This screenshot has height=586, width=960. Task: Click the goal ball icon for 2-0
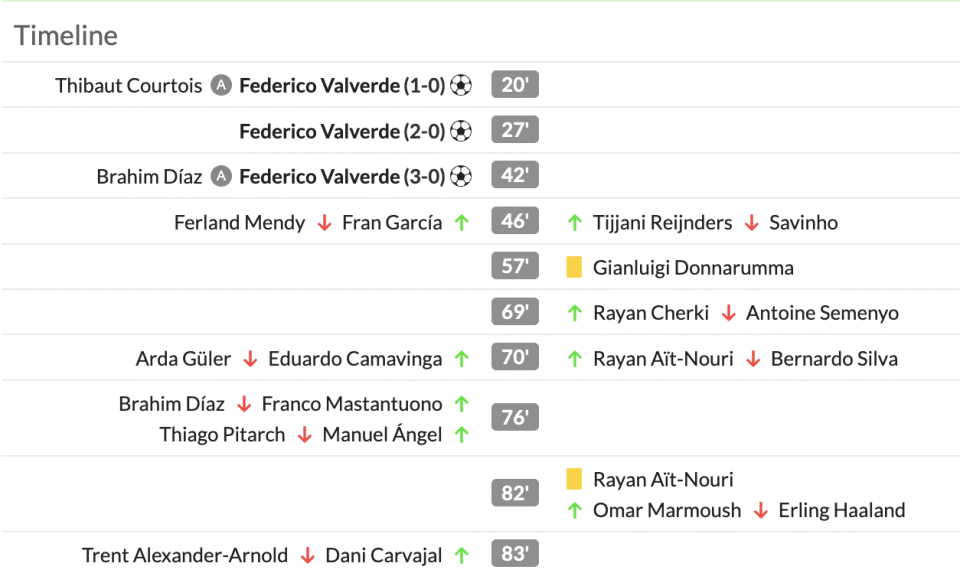[x=460, y=131]
